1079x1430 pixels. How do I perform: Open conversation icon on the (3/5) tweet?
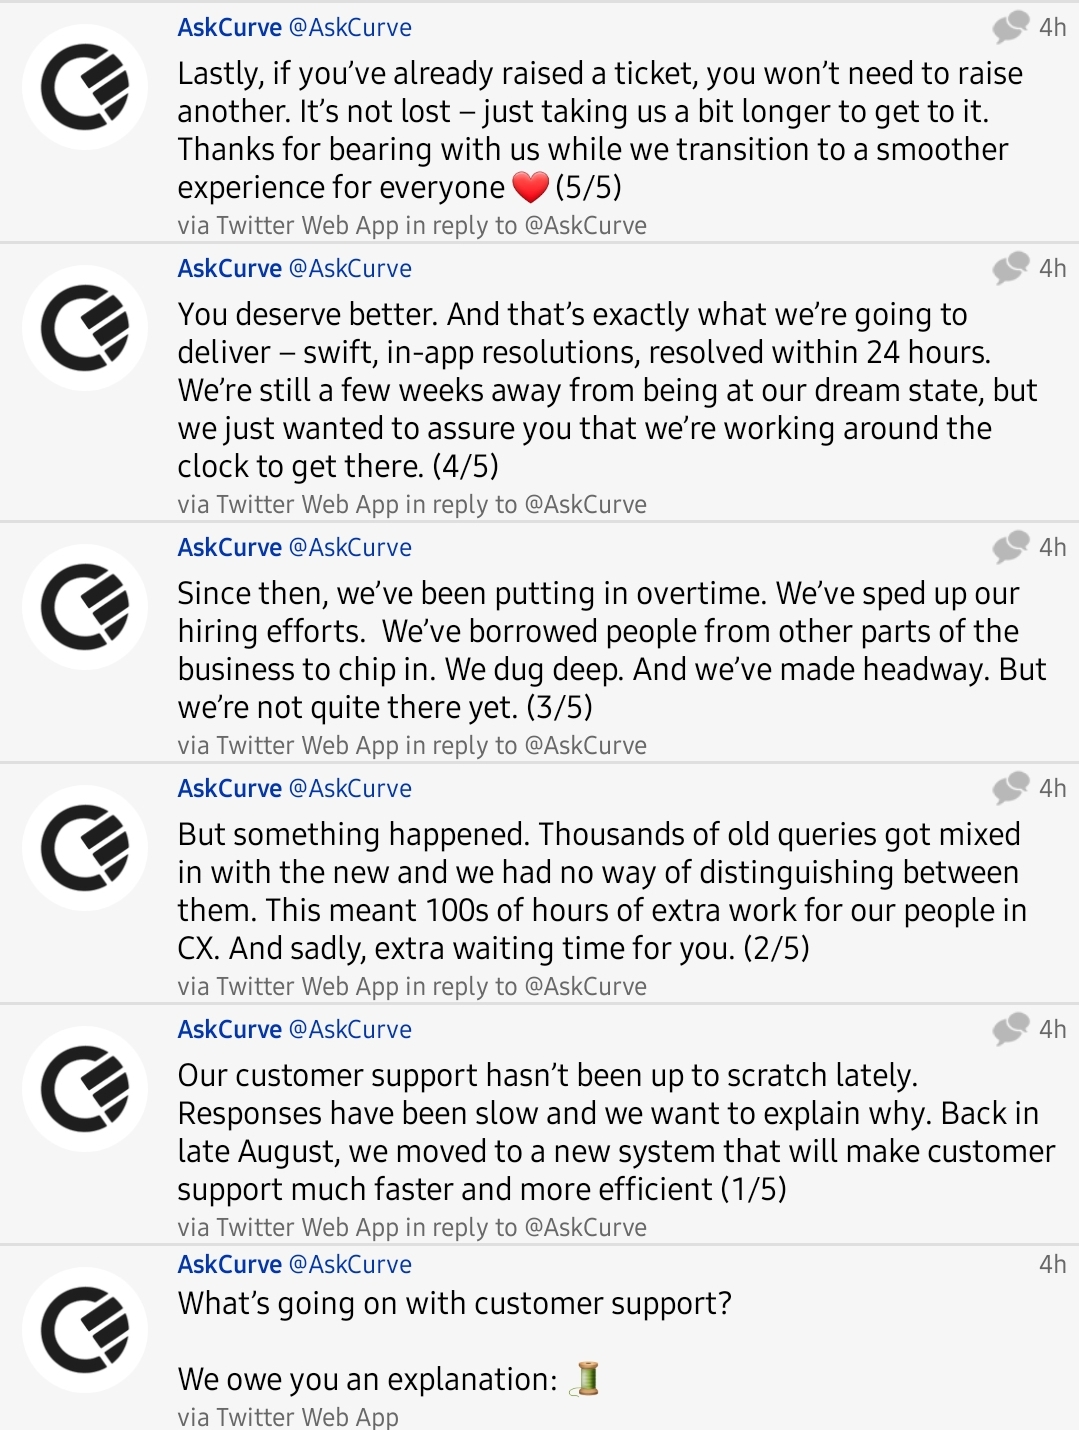[1010, 547]
